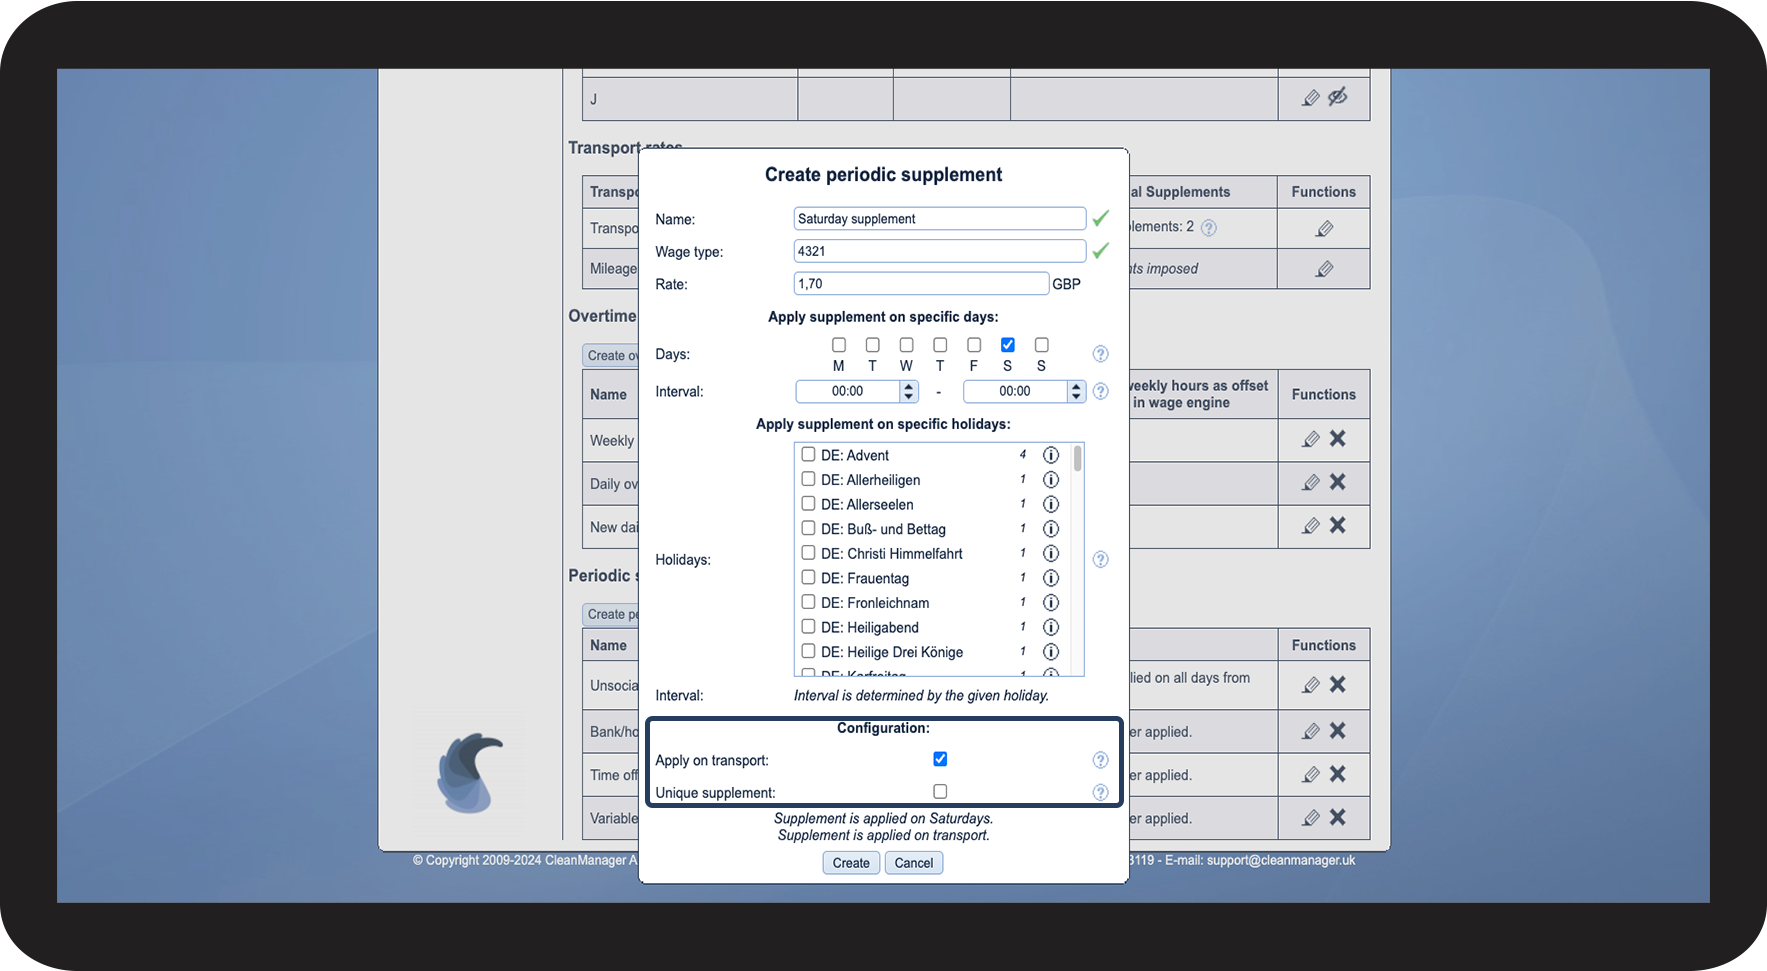Decrease the interval end time with down arrow
This screenshot has height=971, width=1767.
[x=1076, y=397]
